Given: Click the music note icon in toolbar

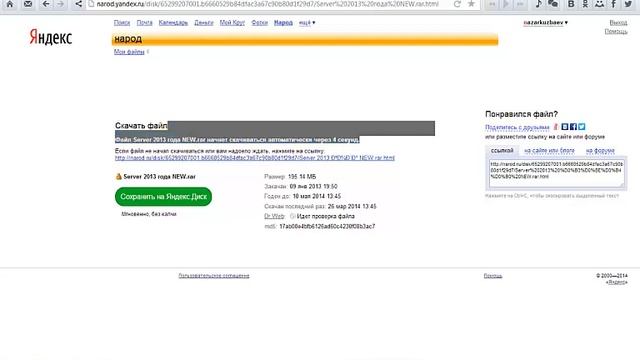Looking at the screenshot, I should click(538, 4).
